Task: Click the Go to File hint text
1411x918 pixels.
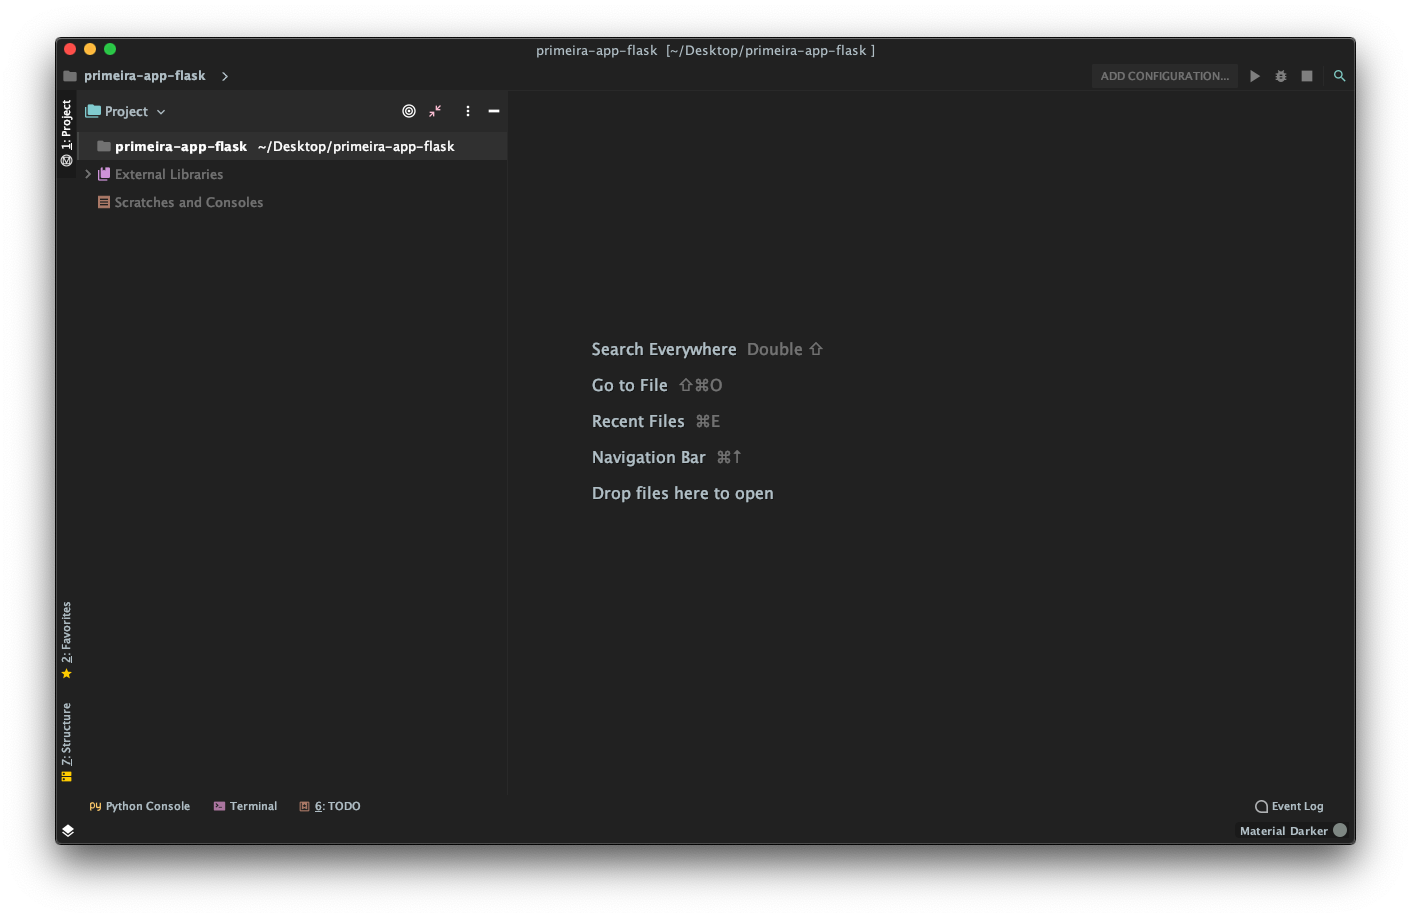Action: click(630, 385)
